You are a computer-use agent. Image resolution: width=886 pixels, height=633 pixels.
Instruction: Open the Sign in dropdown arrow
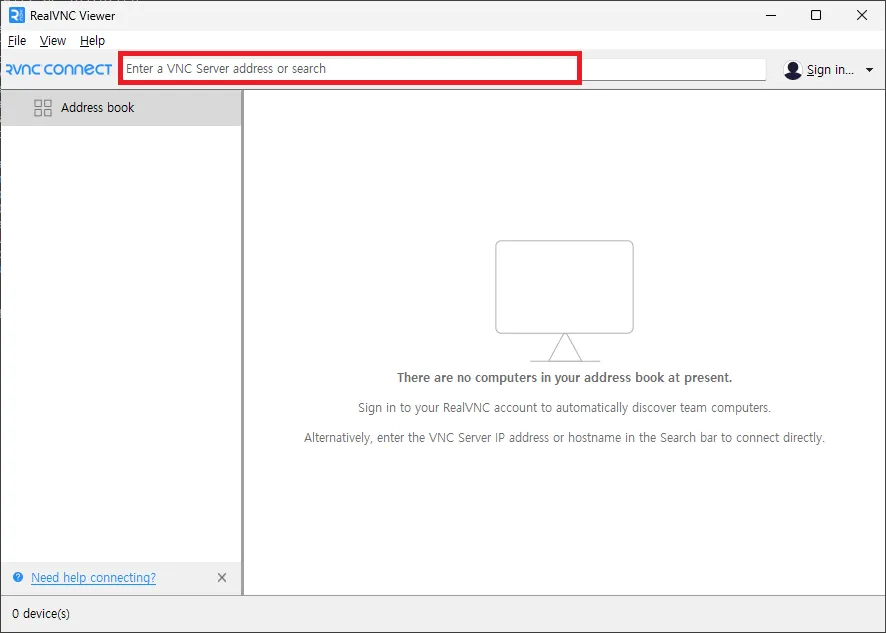click(869, 69)
